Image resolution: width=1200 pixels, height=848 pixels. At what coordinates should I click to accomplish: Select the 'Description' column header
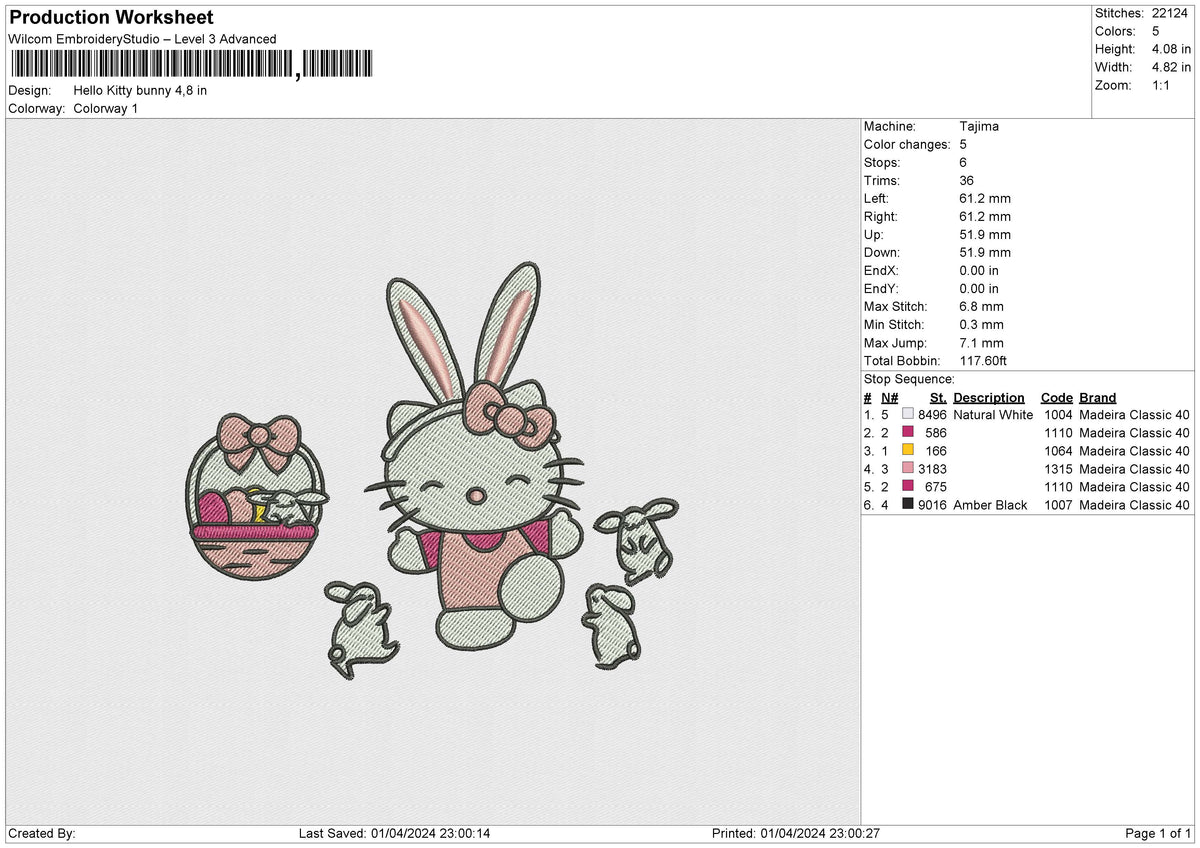click(989, 398)
